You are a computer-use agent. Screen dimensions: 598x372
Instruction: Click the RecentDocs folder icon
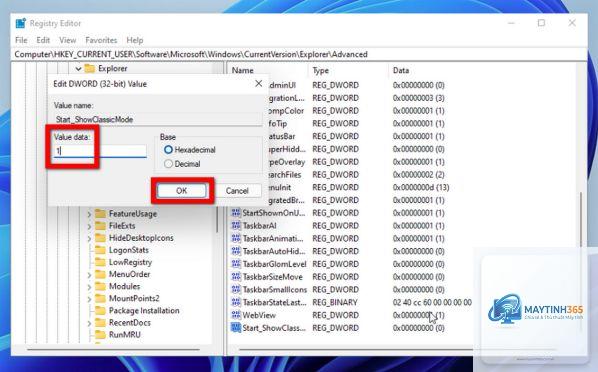100,323
